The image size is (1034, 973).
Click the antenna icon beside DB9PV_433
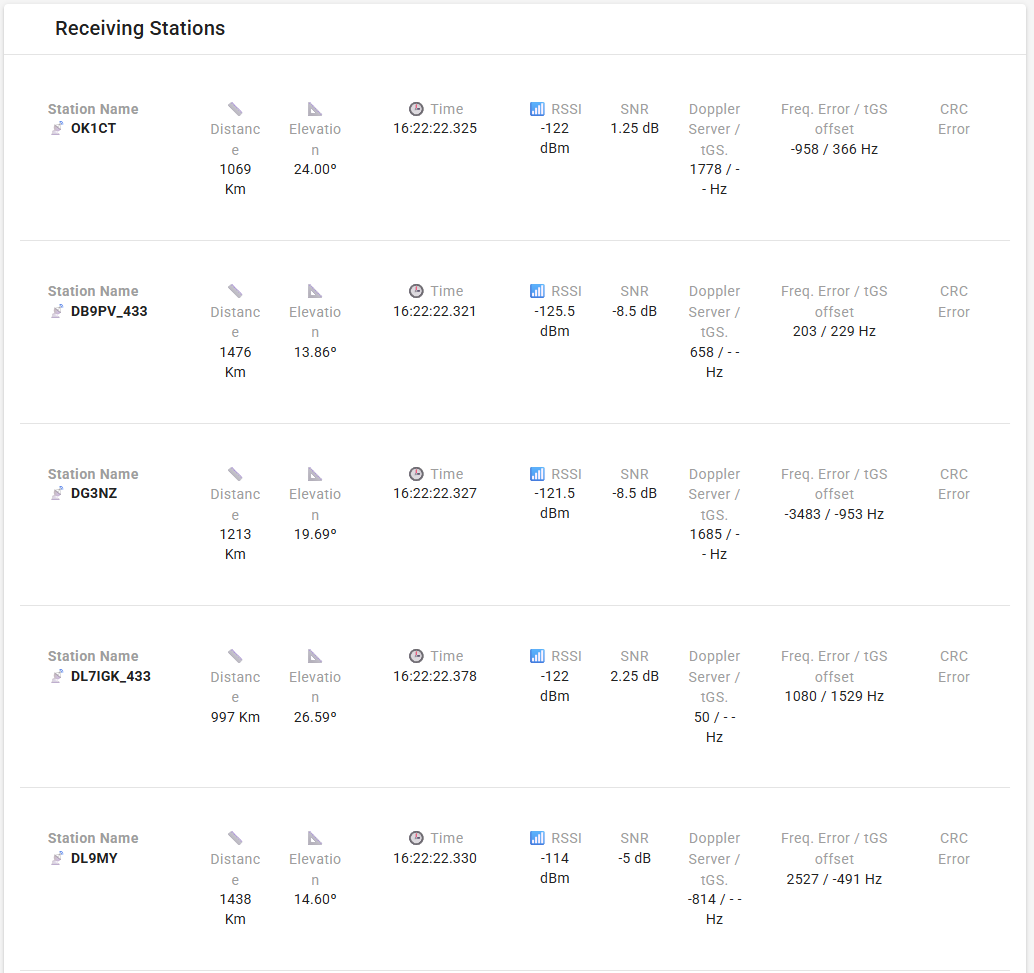58,311
